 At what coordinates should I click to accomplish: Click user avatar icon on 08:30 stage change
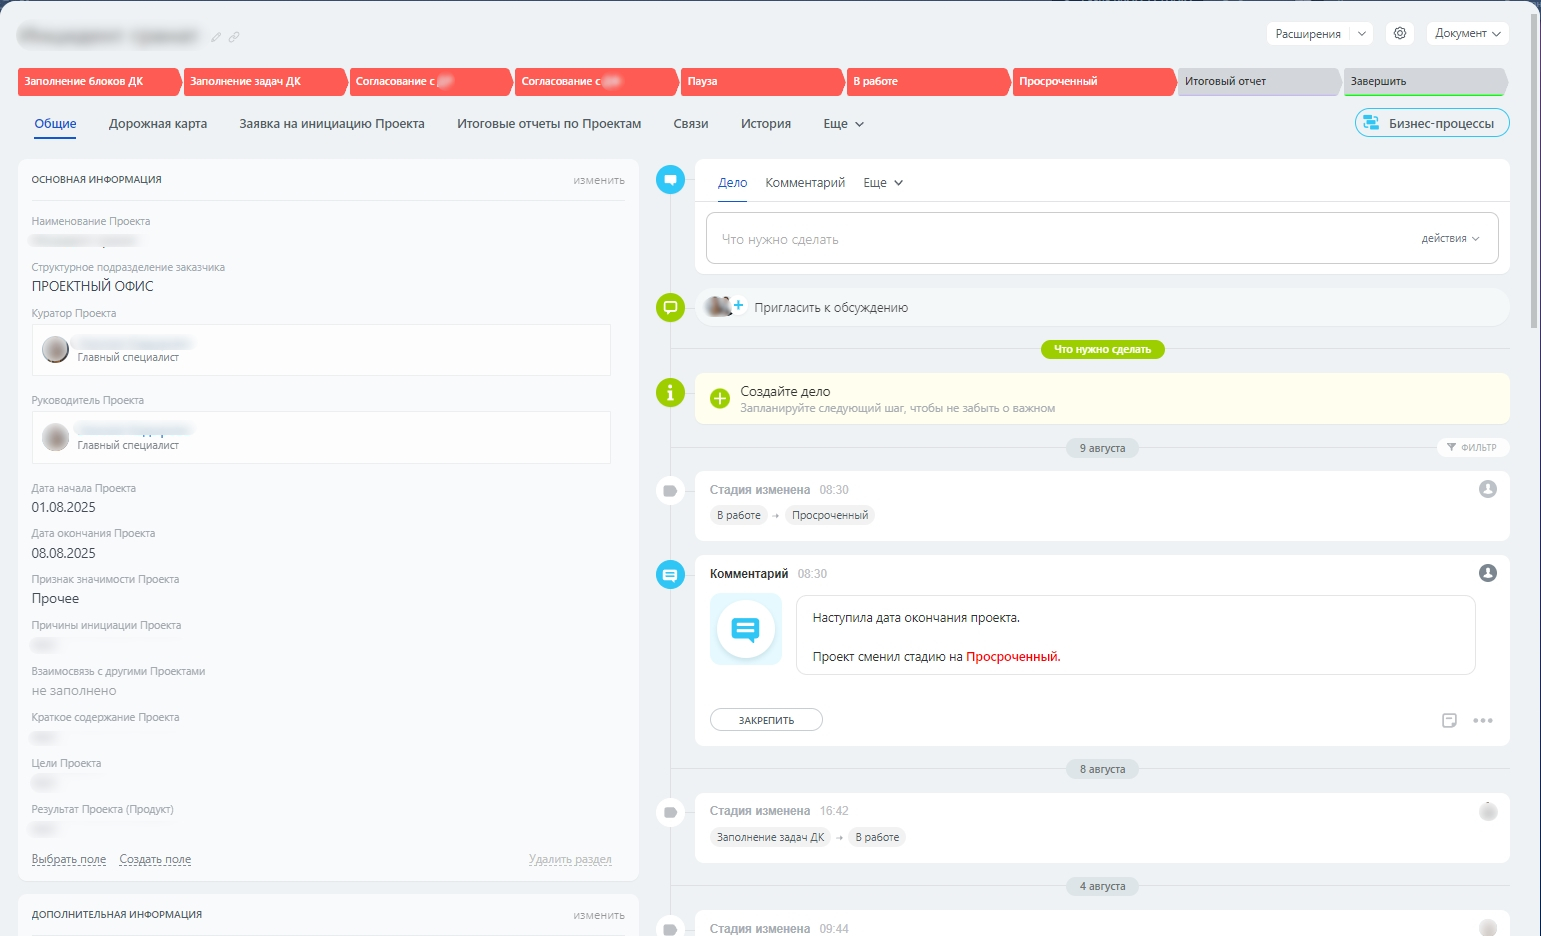(1488, 489)
